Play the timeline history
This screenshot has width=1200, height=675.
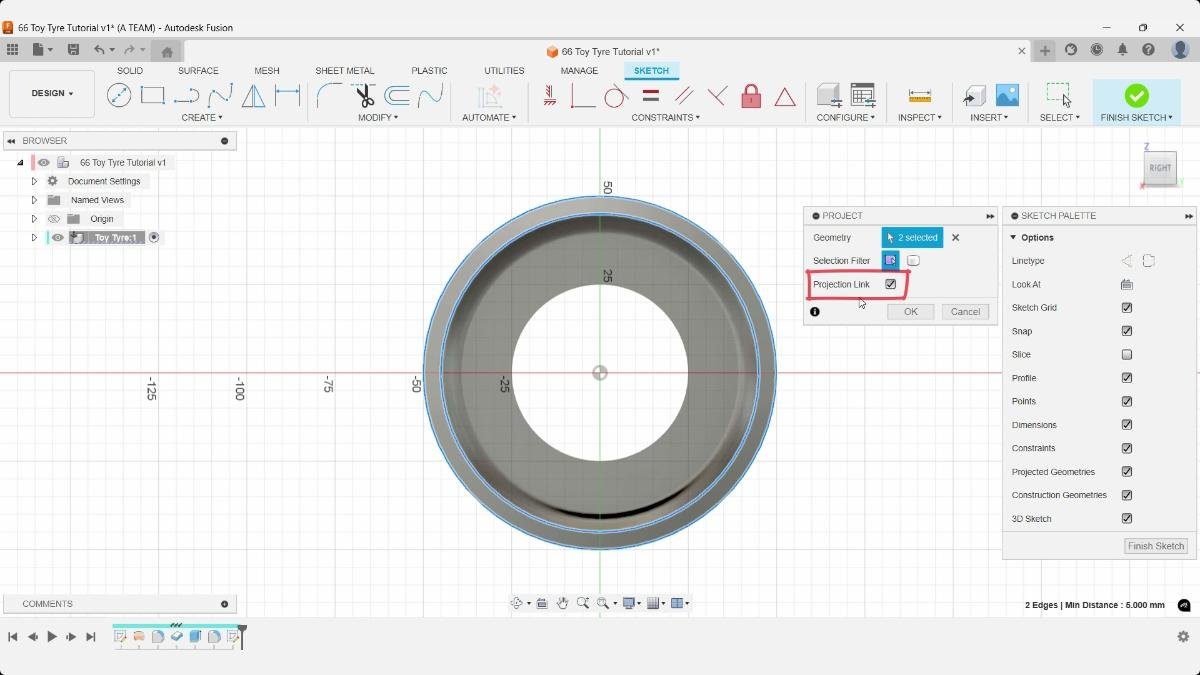tap(52, 637)
